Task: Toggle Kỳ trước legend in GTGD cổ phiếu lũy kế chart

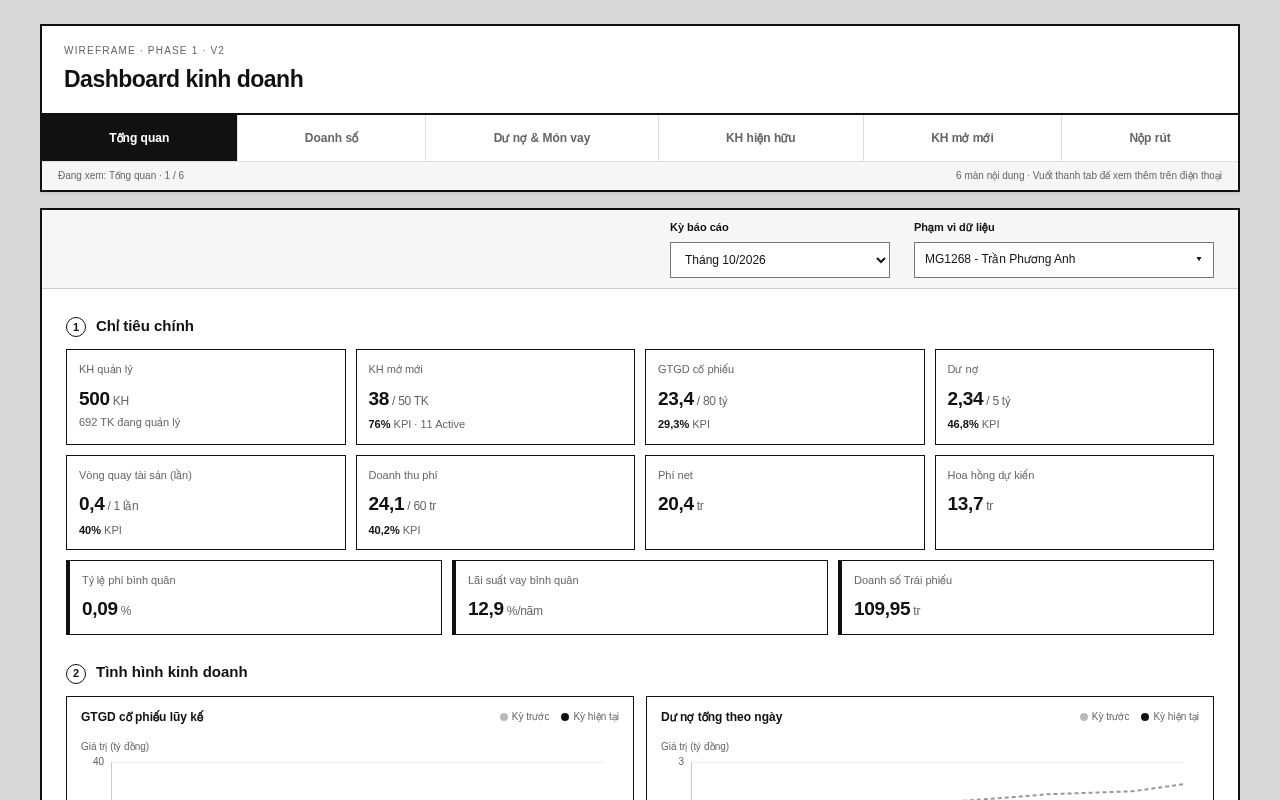Action: pos(525,717)
